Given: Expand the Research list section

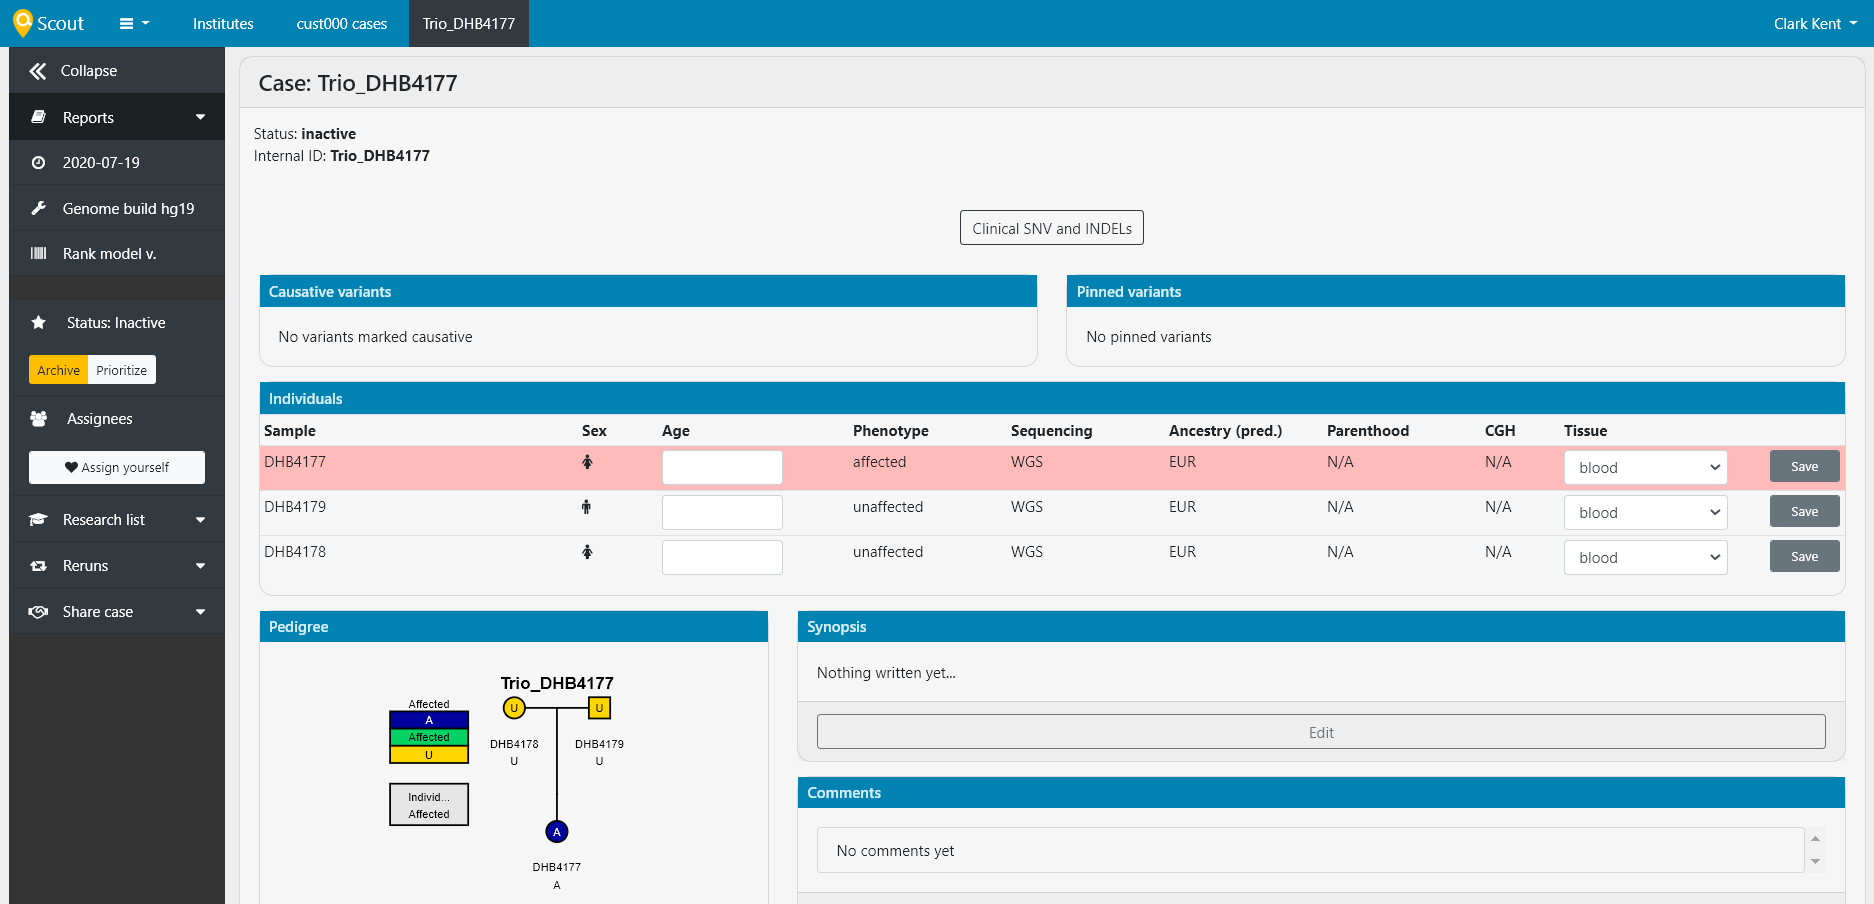Looking at the screenshot, I should click(103, 519).
